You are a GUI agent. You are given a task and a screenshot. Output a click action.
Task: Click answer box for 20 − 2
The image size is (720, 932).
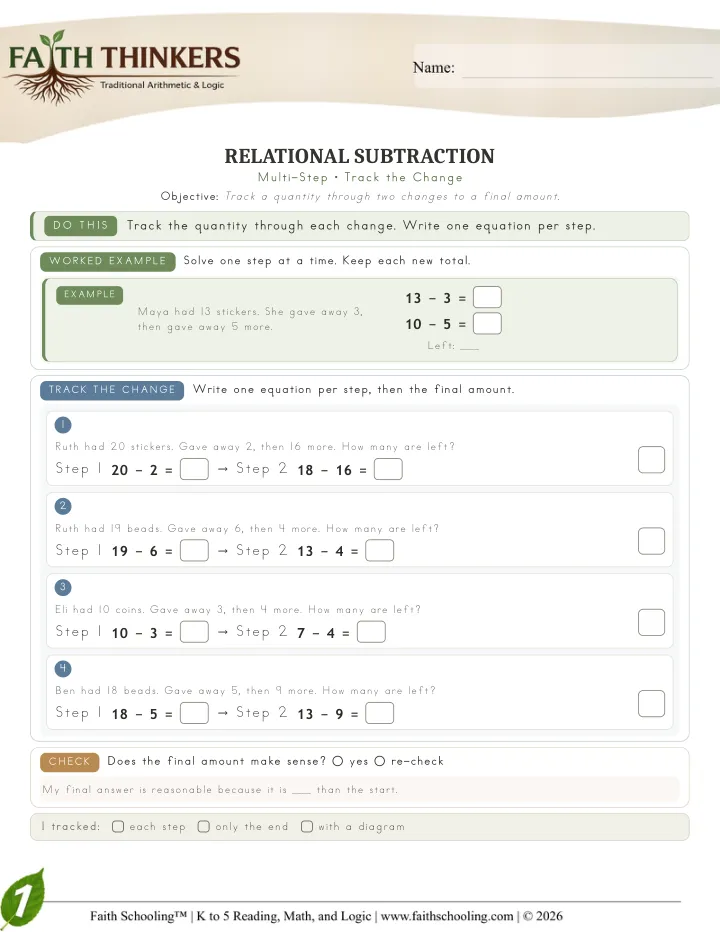tap(194, 469)
